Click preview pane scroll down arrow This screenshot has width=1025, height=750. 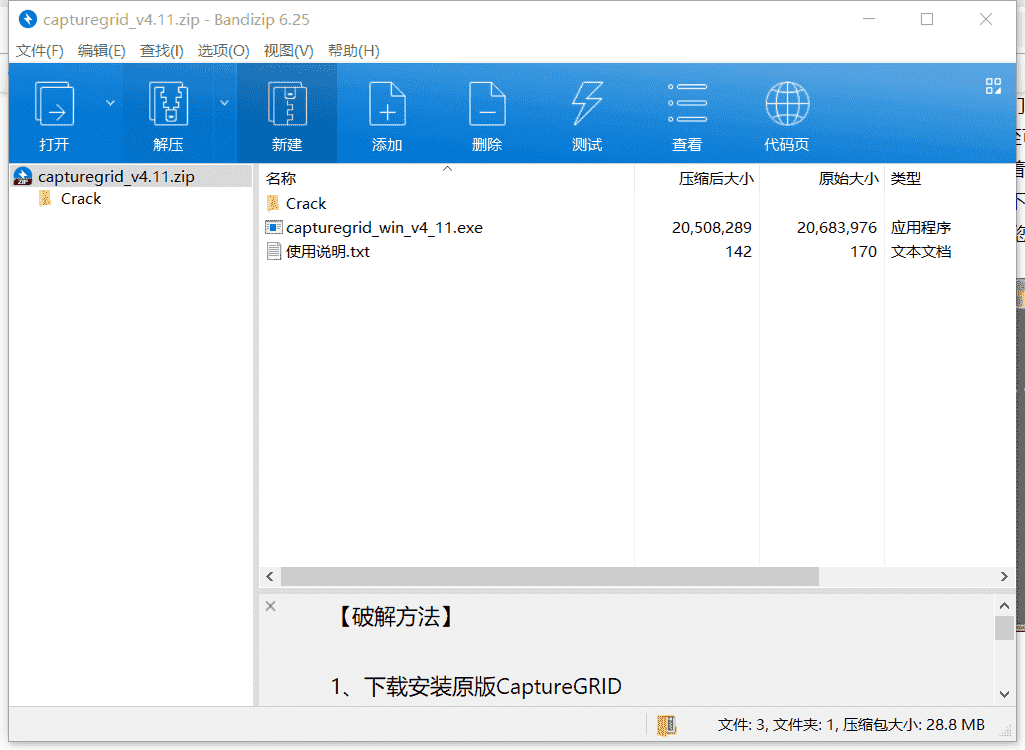(1004, 694)
